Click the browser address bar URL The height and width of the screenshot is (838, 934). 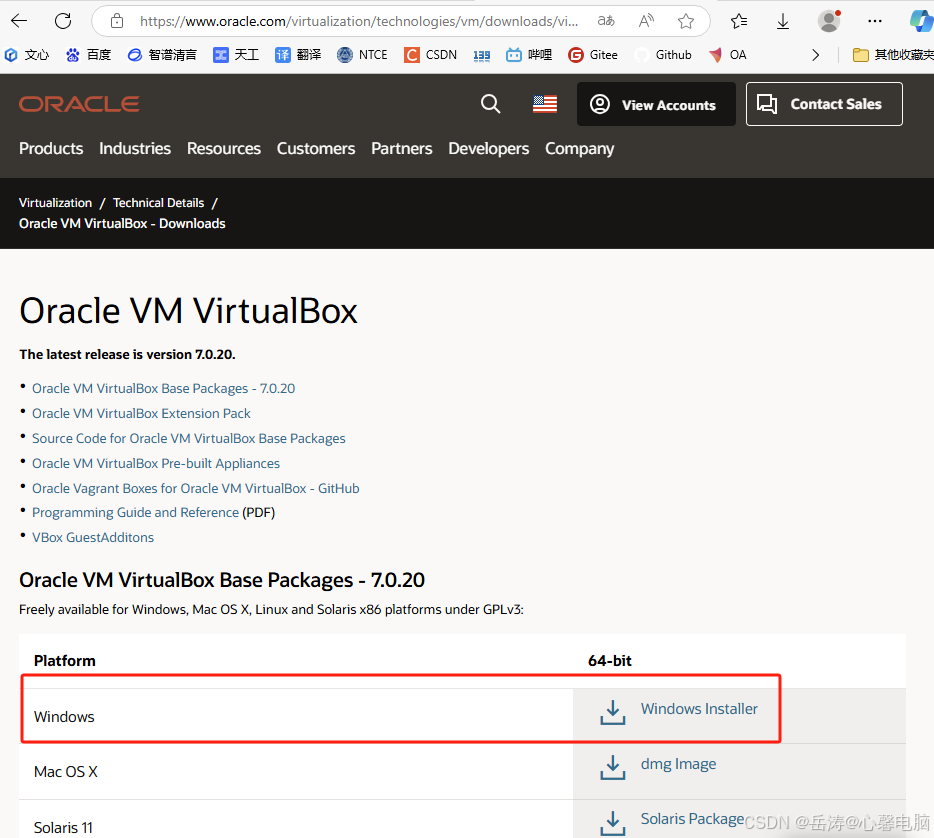[x=359, y=21]
